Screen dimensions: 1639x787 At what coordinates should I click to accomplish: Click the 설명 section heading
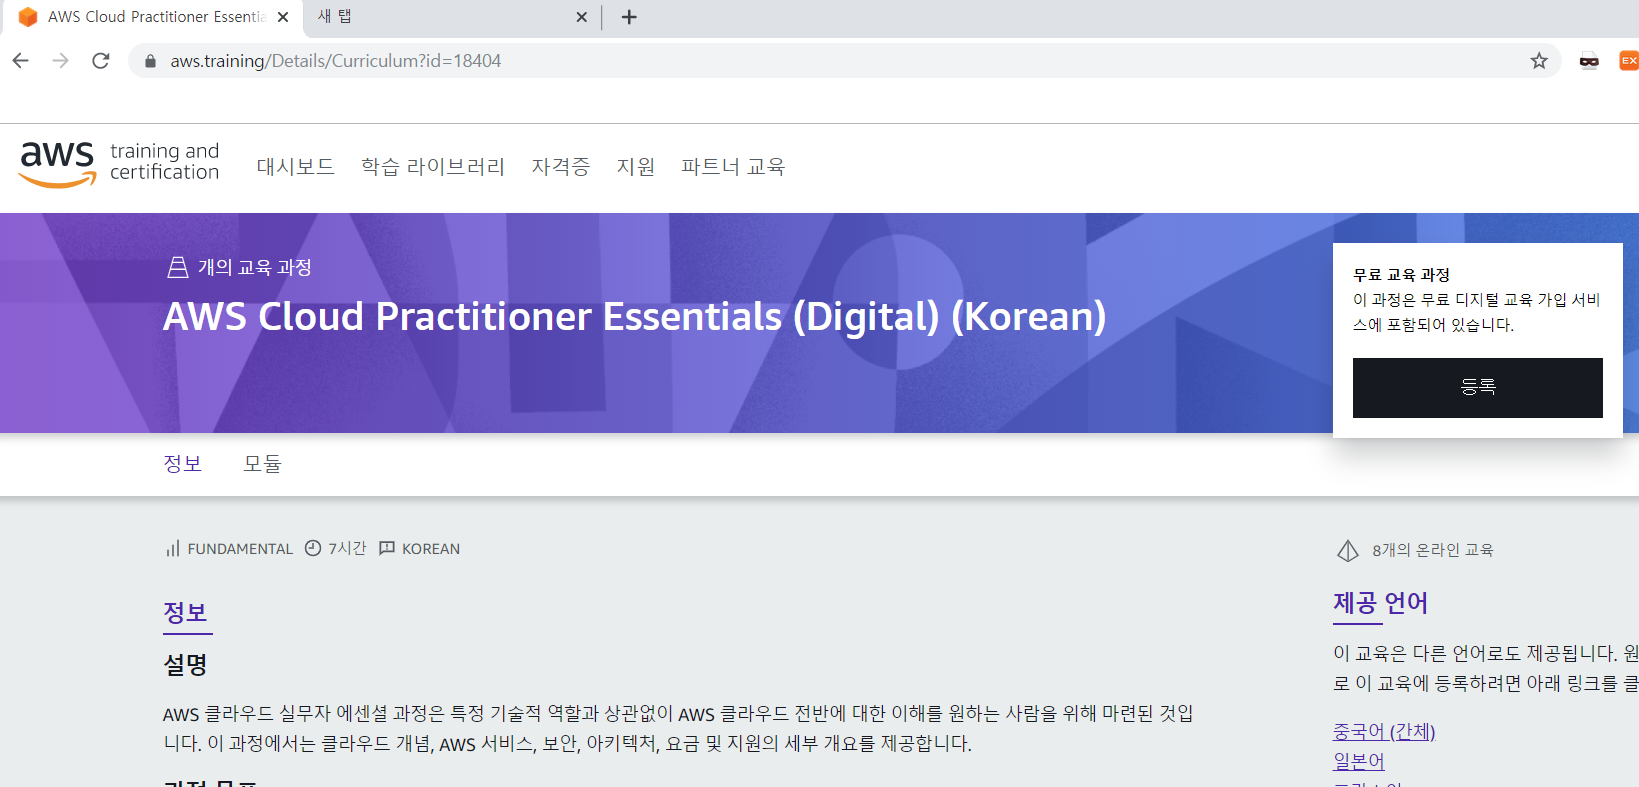(x=185, y=665)
